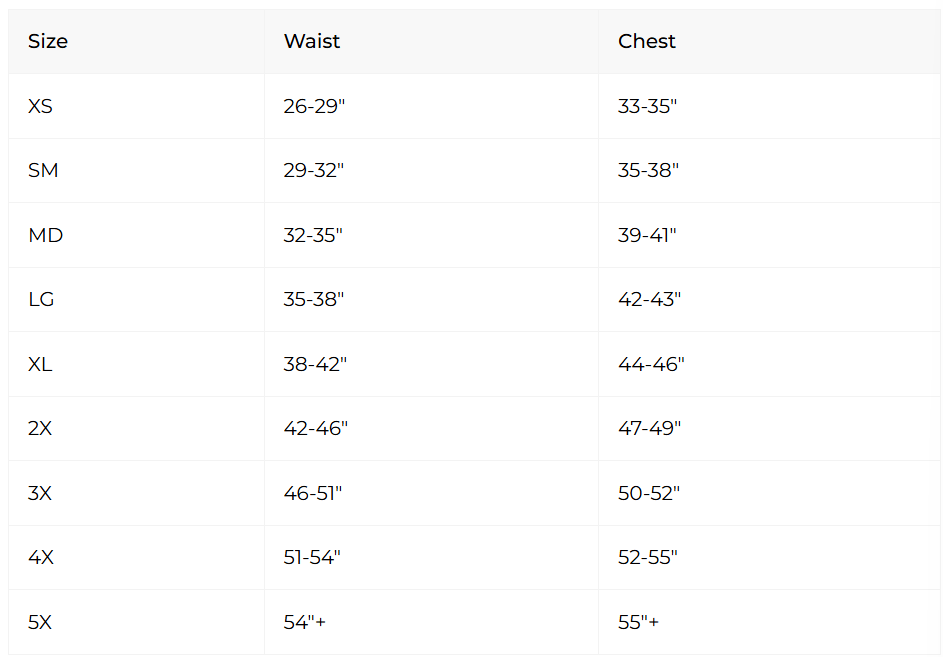Click the Waist column header

312,42
